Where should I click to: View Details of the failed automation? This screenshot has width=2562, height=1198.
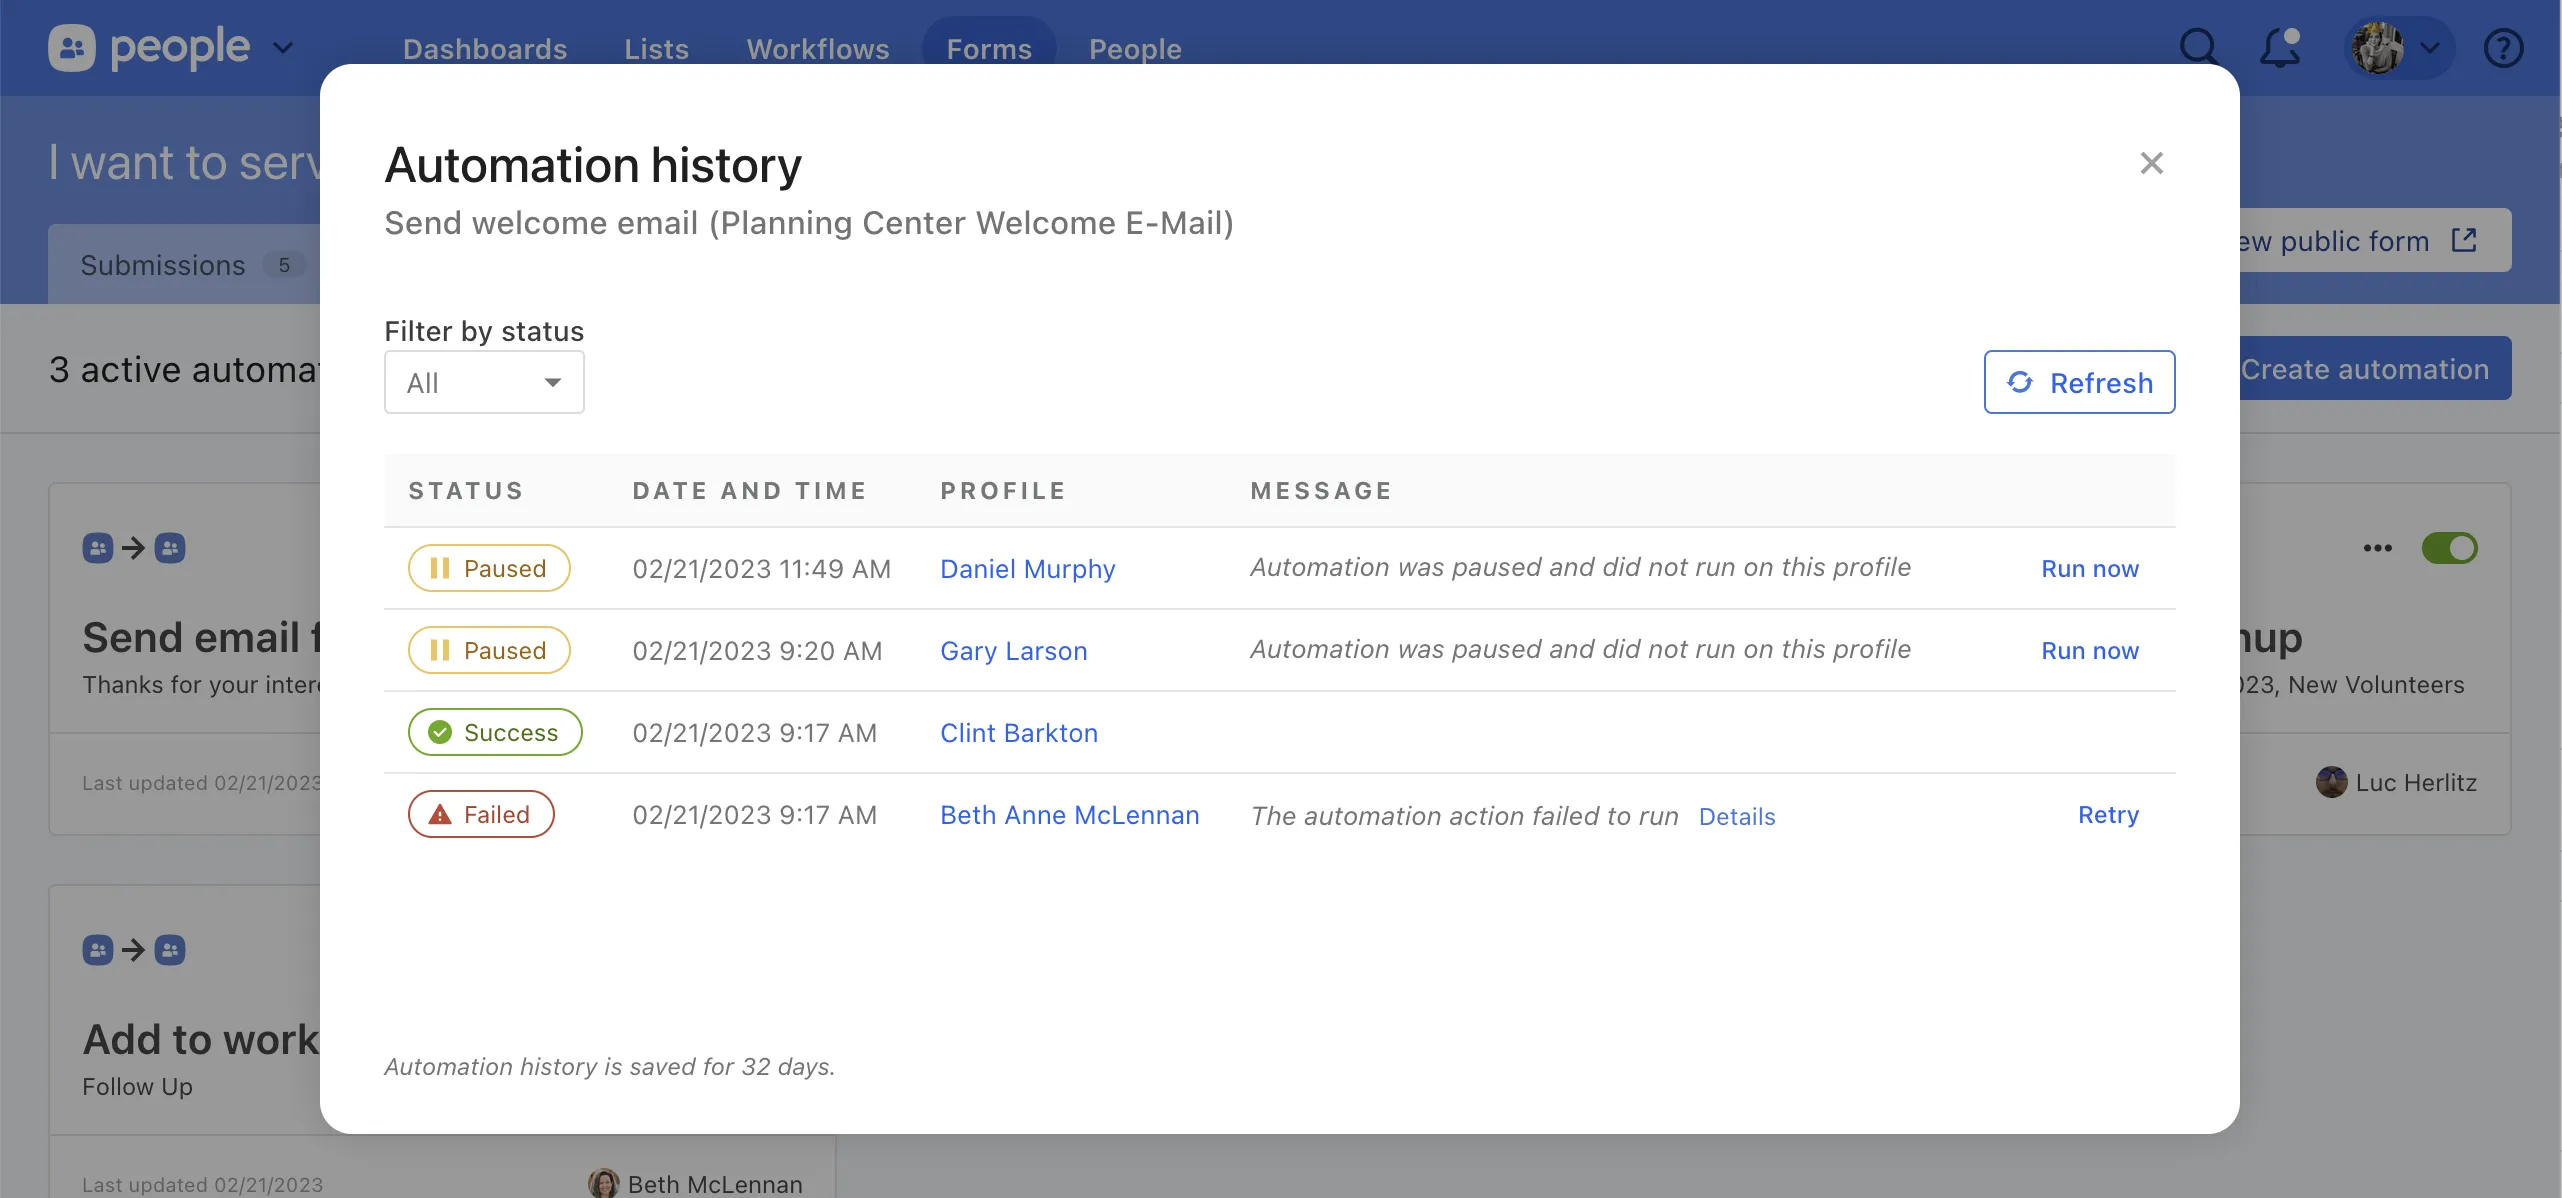click(1737, 816)
